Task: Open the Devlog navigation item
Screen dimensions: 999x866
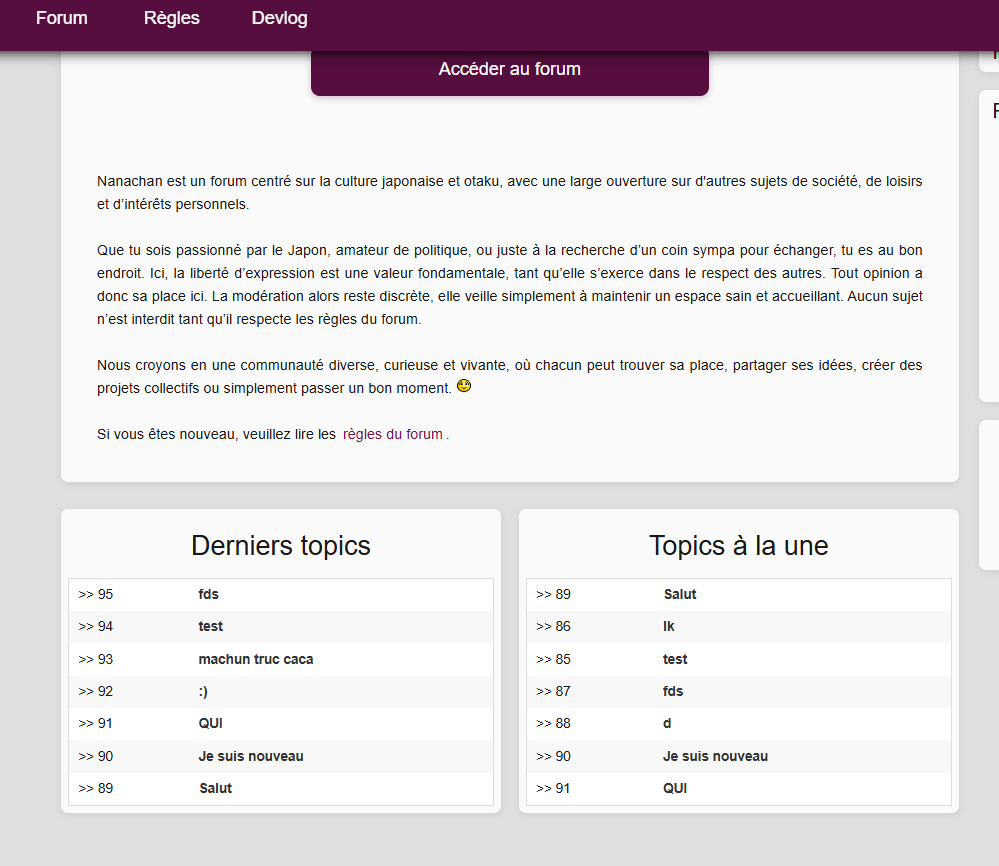Action: pos(280,18)
